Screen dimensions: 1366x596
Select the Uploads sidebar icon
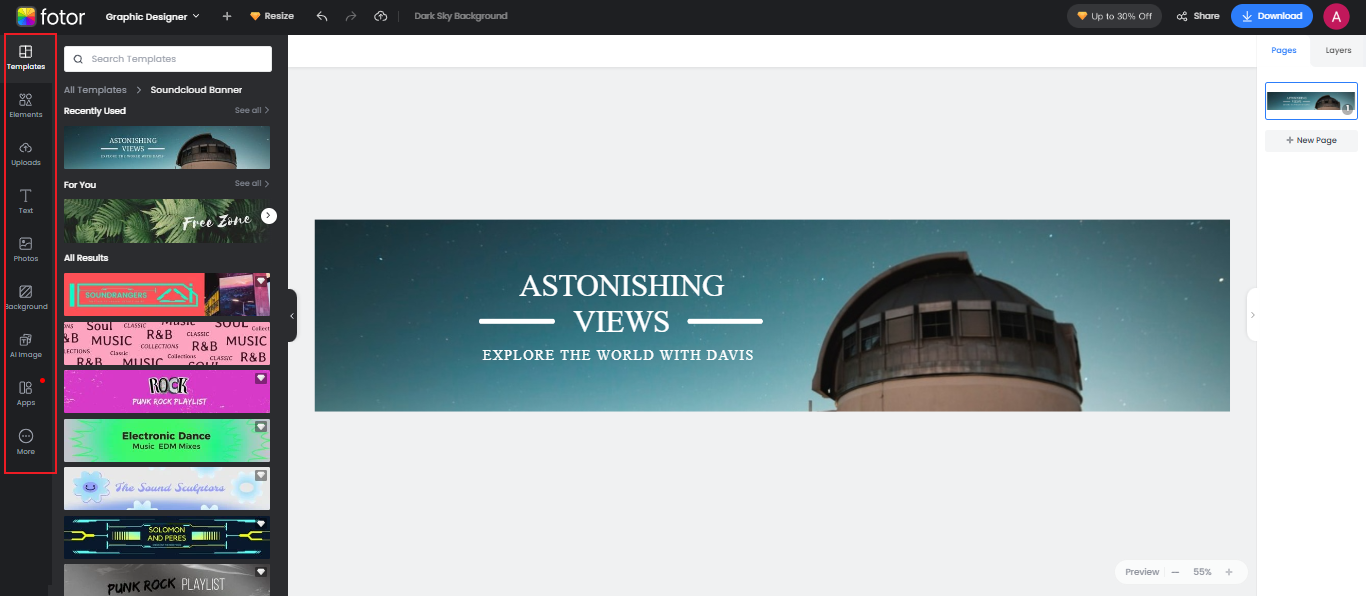coord(26,152)
